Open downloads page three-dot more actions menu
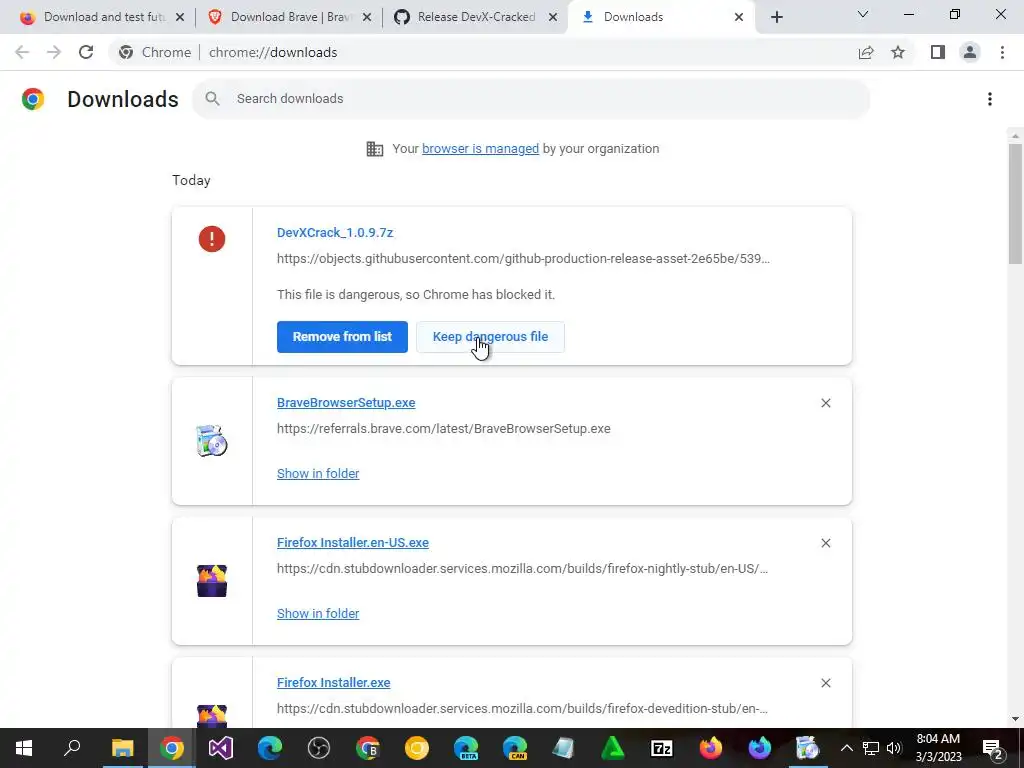The image size is (1024, 768). (990, 99)
